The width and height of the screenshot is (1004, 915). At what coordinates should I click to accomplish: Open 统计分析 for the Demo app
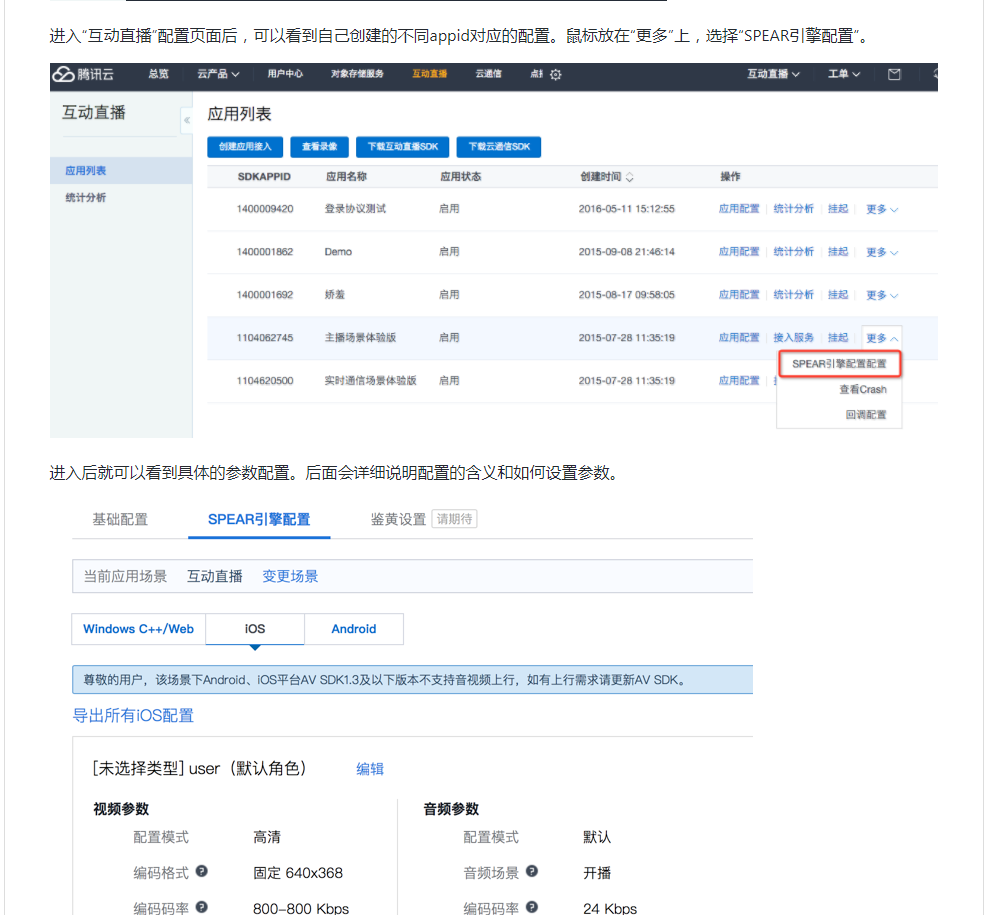pyautogui.click(x=793, y=252)
